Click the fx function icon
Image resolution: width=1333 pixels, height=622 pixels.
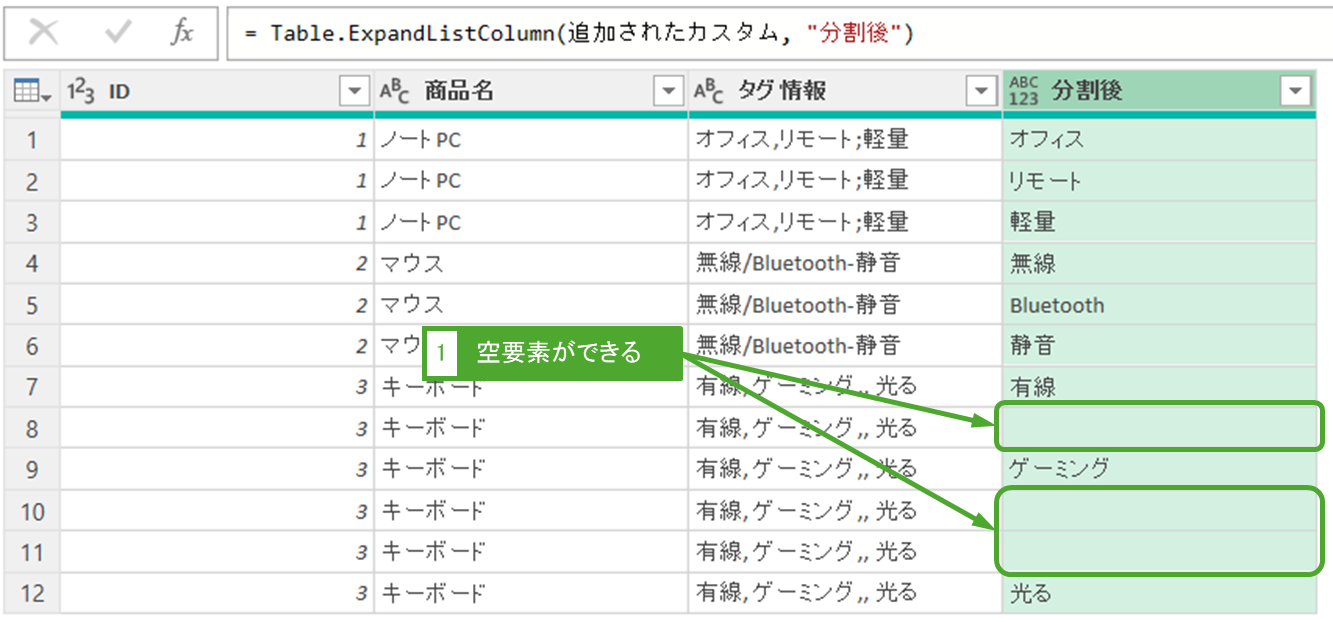pos(181,33)
